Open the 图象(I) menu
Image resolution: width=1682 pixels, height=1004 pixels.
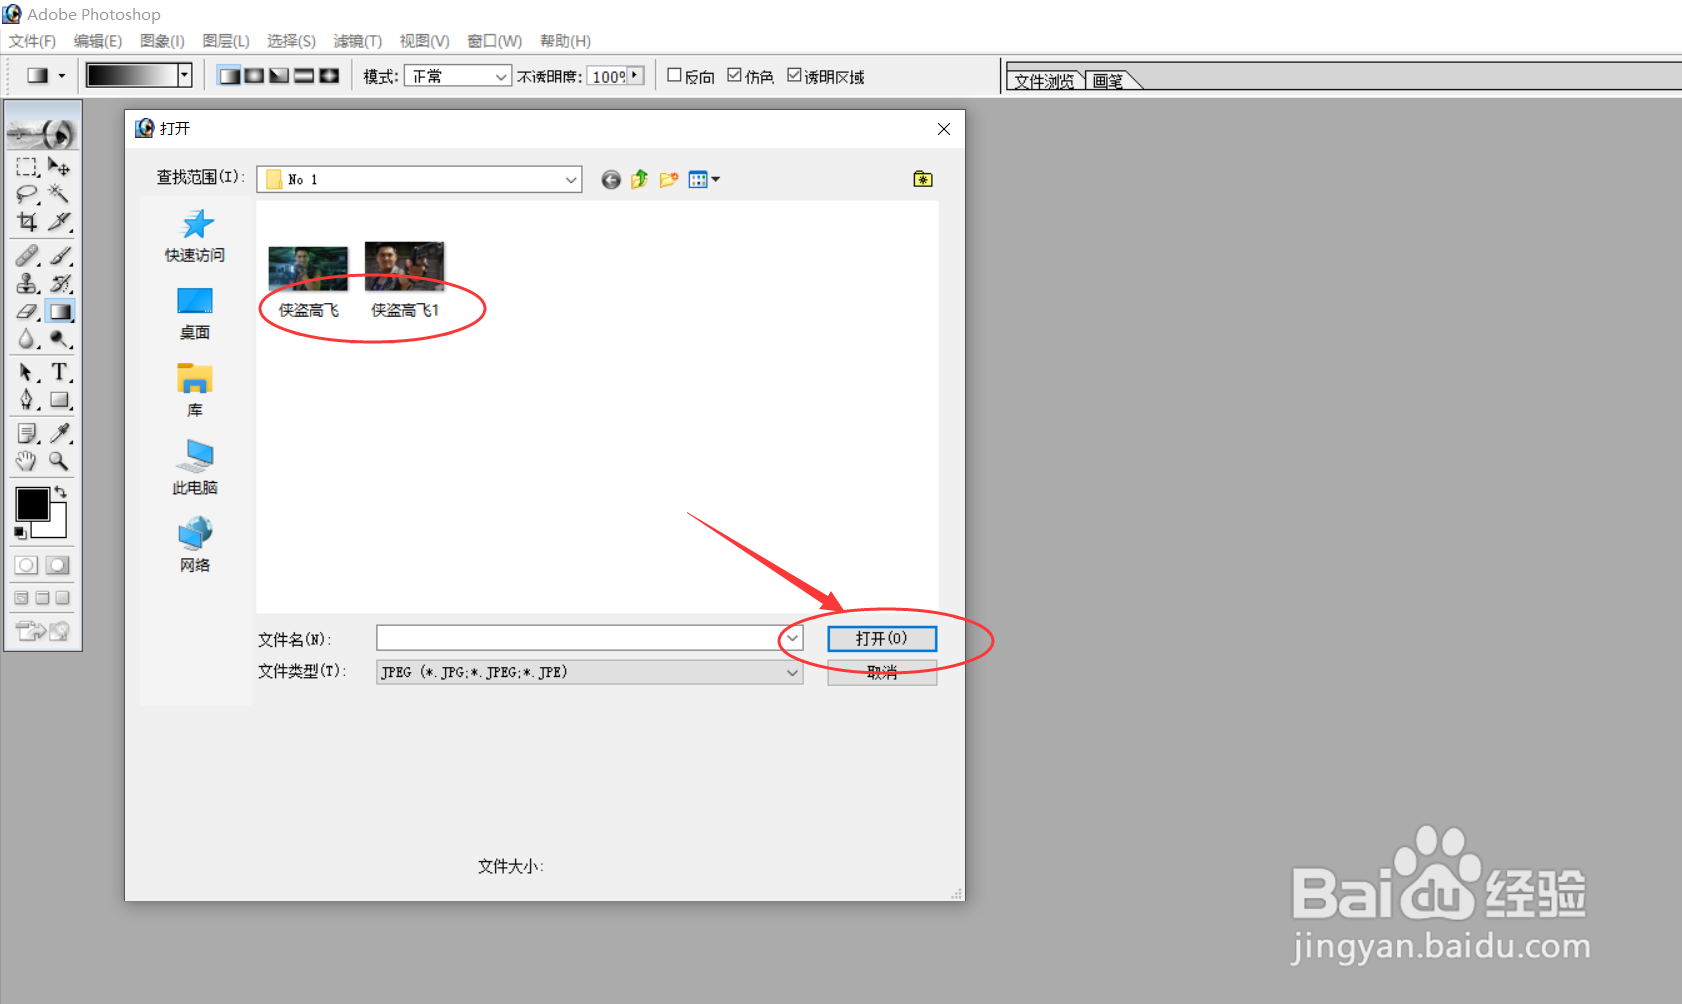pyautogui.click(x=162, y=41)
